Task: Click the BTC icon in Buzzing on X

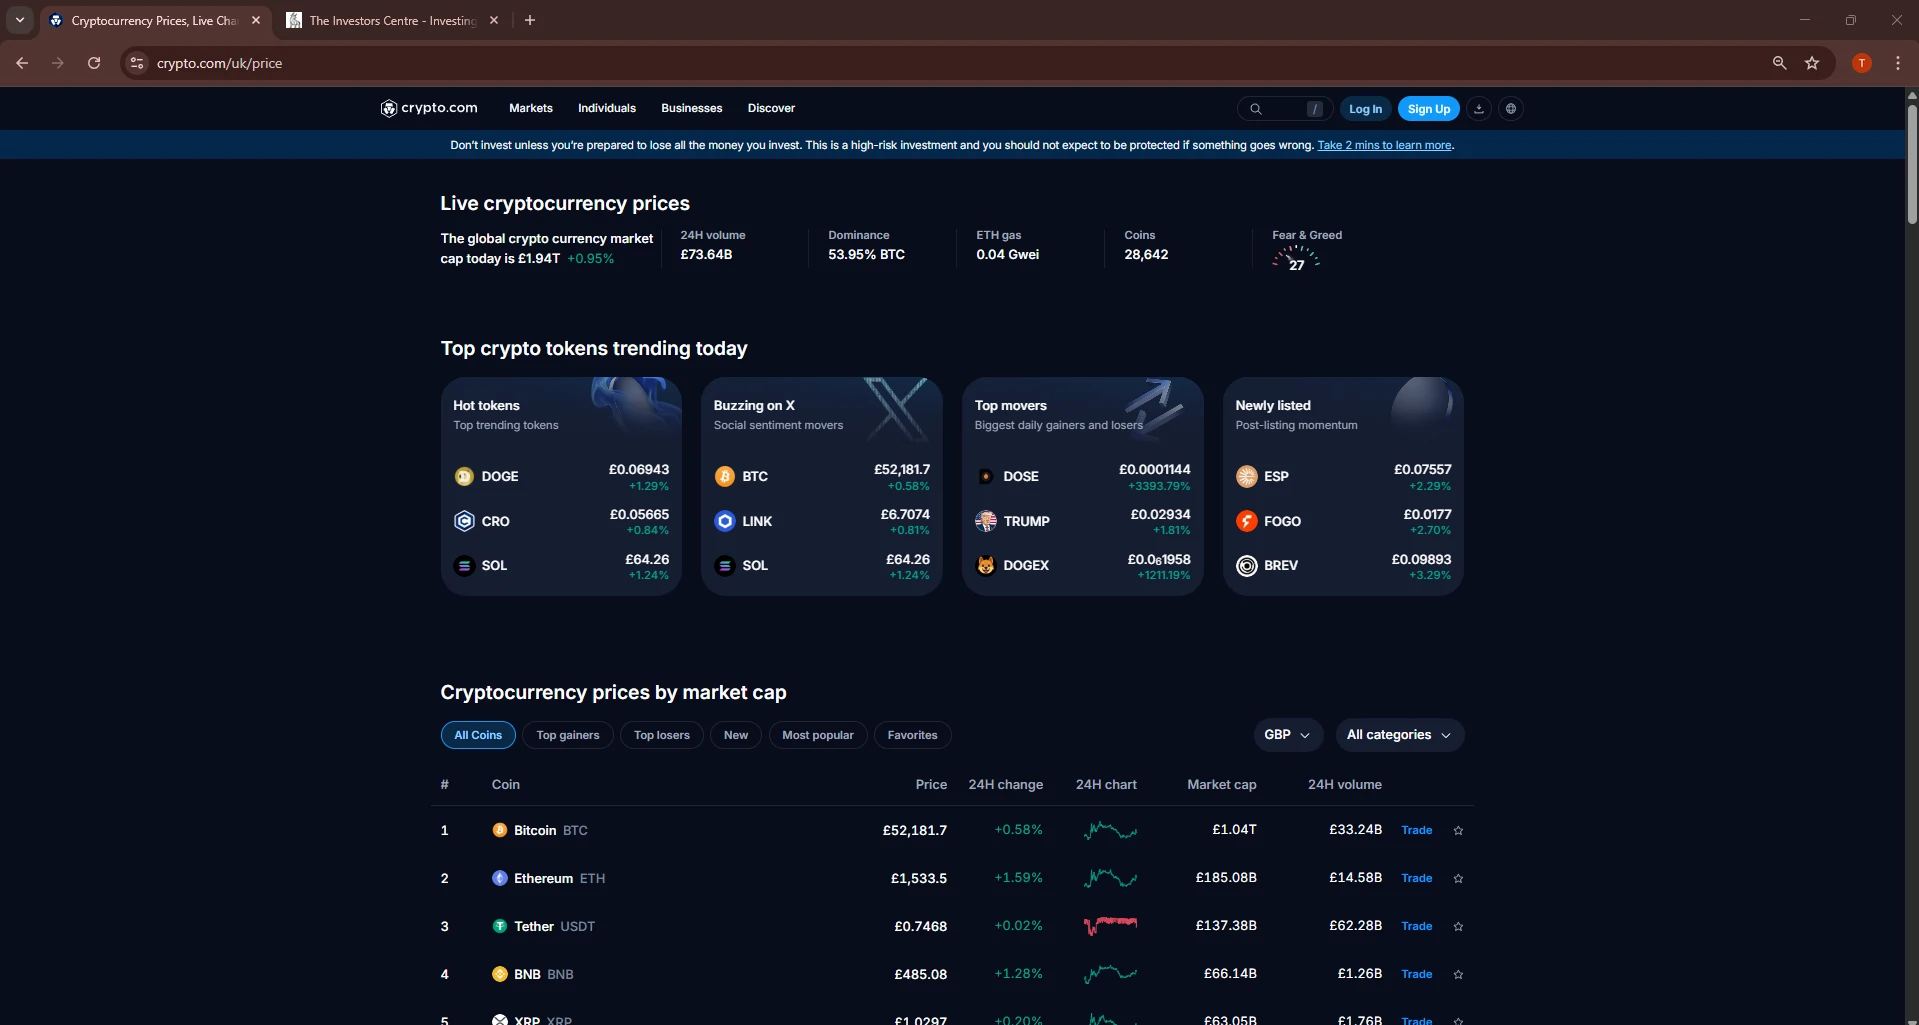Action: click(x=725, y=477)
